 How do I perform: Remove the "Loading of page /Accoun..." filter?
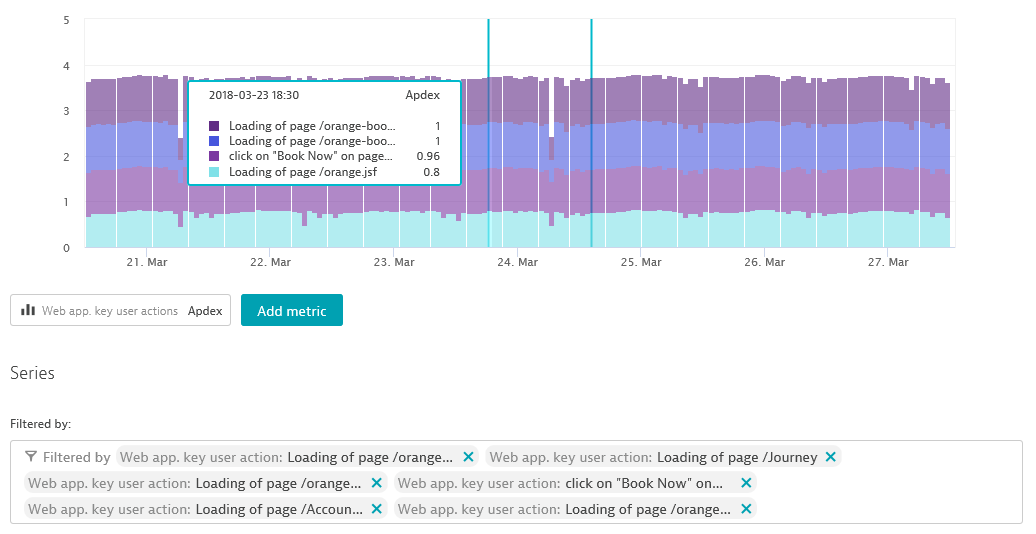click(376, 509)
